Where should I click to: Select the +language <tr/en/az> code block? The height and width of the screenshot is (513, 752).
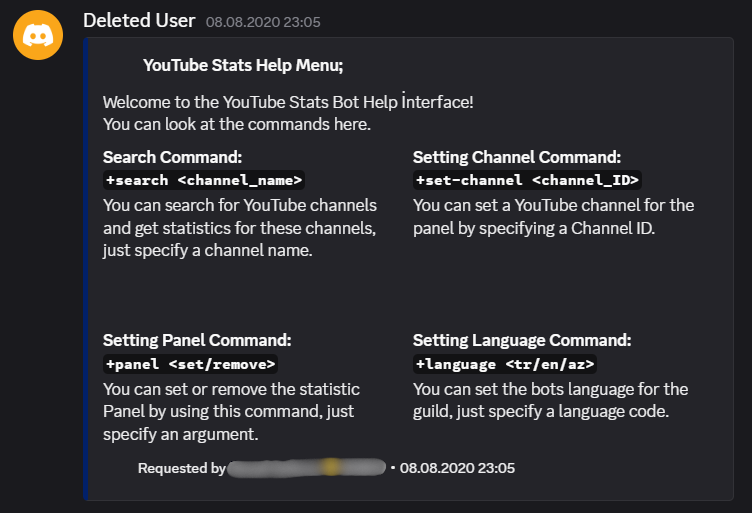(505, 364)
